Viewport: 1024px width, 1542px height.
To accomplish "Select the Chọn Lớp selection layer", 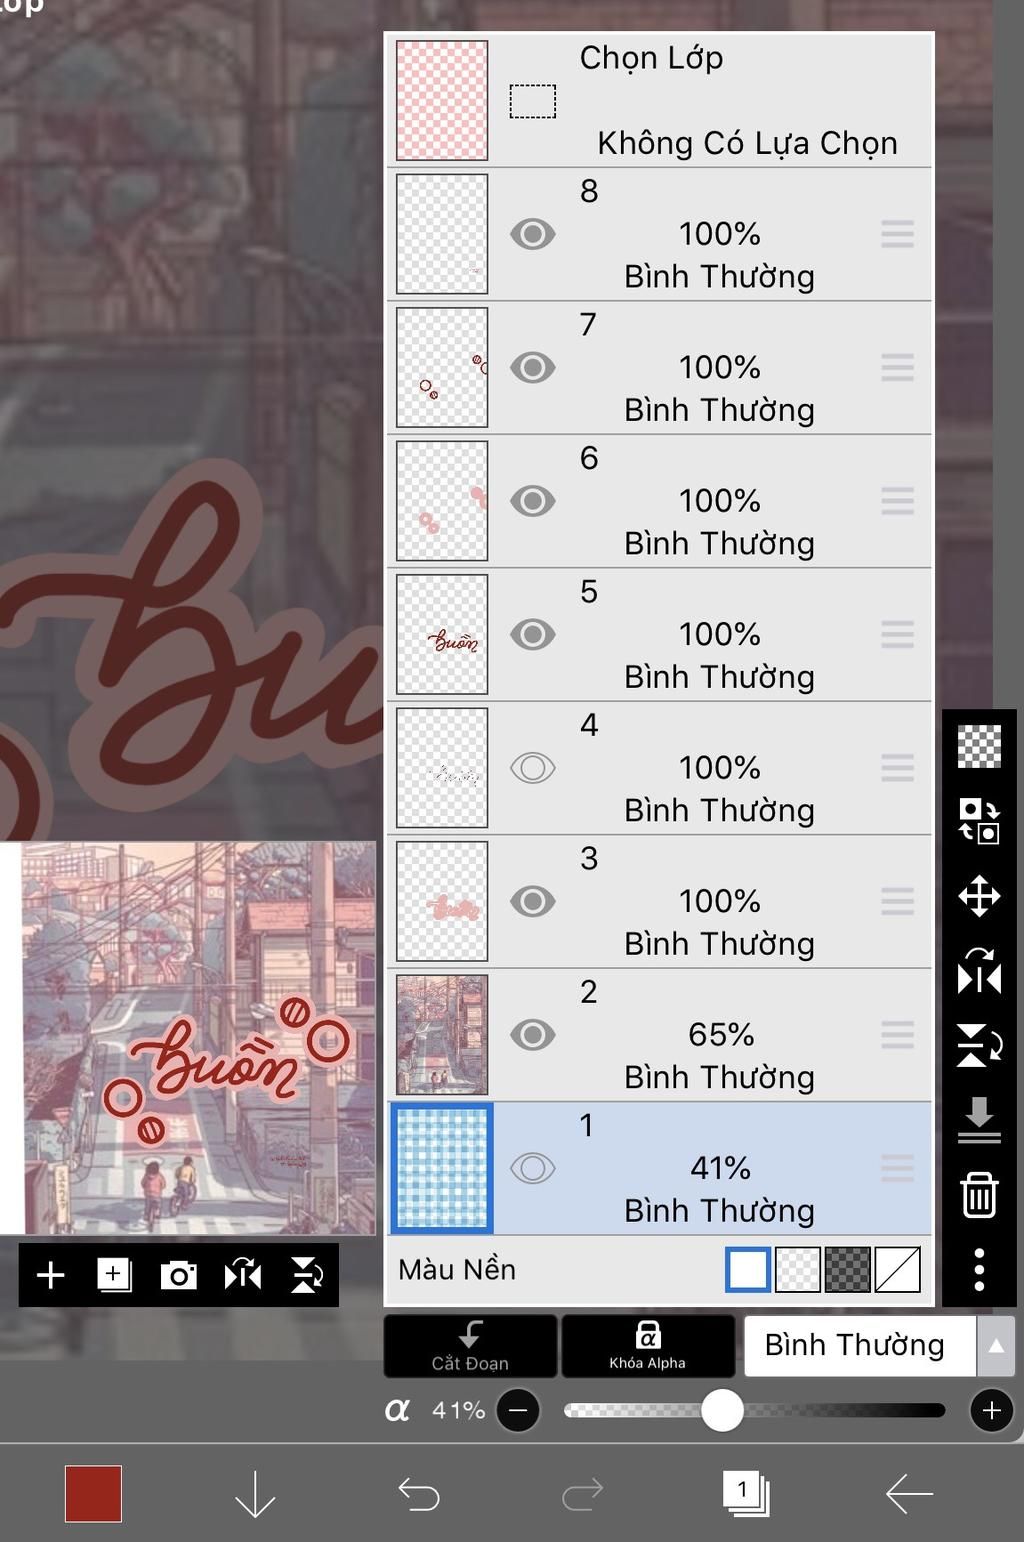I will [x=659, y=100].
